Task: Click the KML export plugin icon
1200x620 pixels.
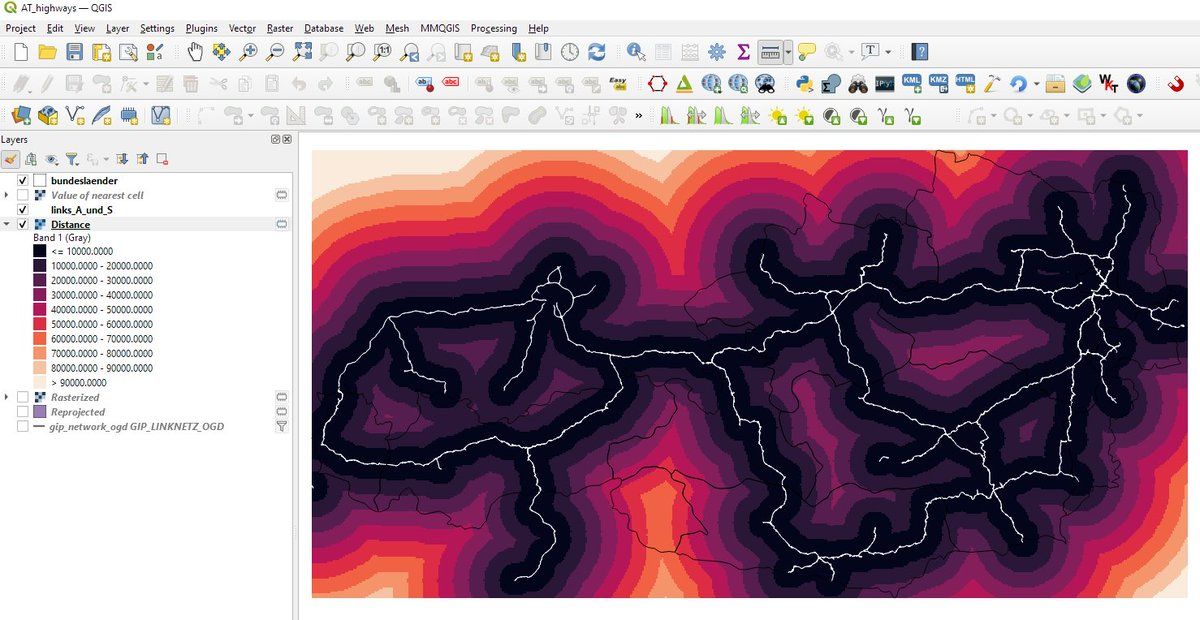Action: point(912,84)
